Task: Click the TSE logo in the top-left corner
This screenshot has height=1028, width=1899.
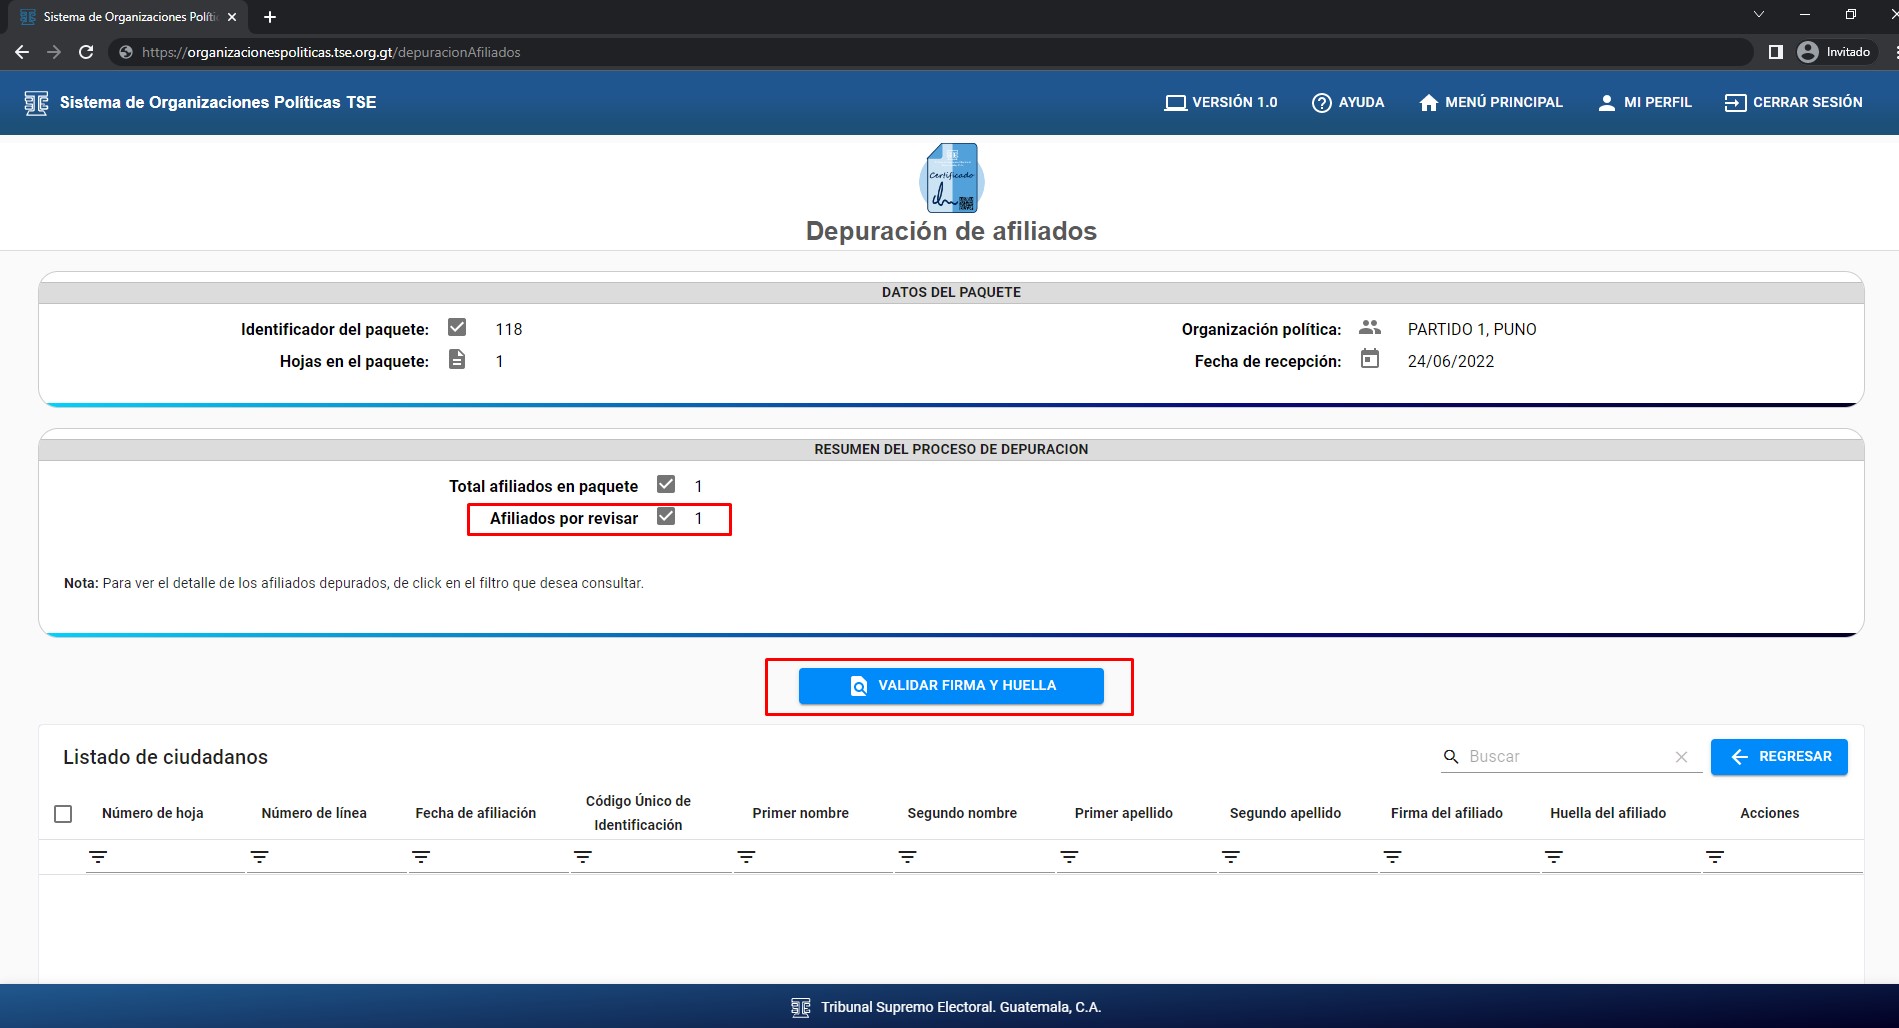Action: pyautogui.click(x=36, y=102)
